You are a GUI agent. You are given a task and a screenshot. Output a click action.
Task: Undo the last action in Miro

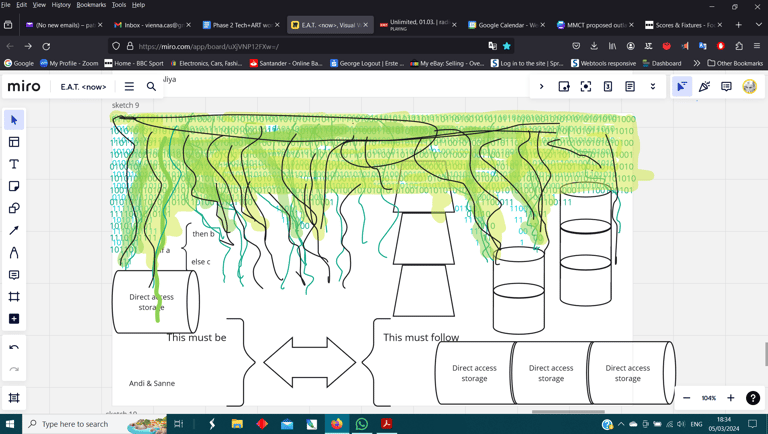pyautogui.click(x=14, y=347)
